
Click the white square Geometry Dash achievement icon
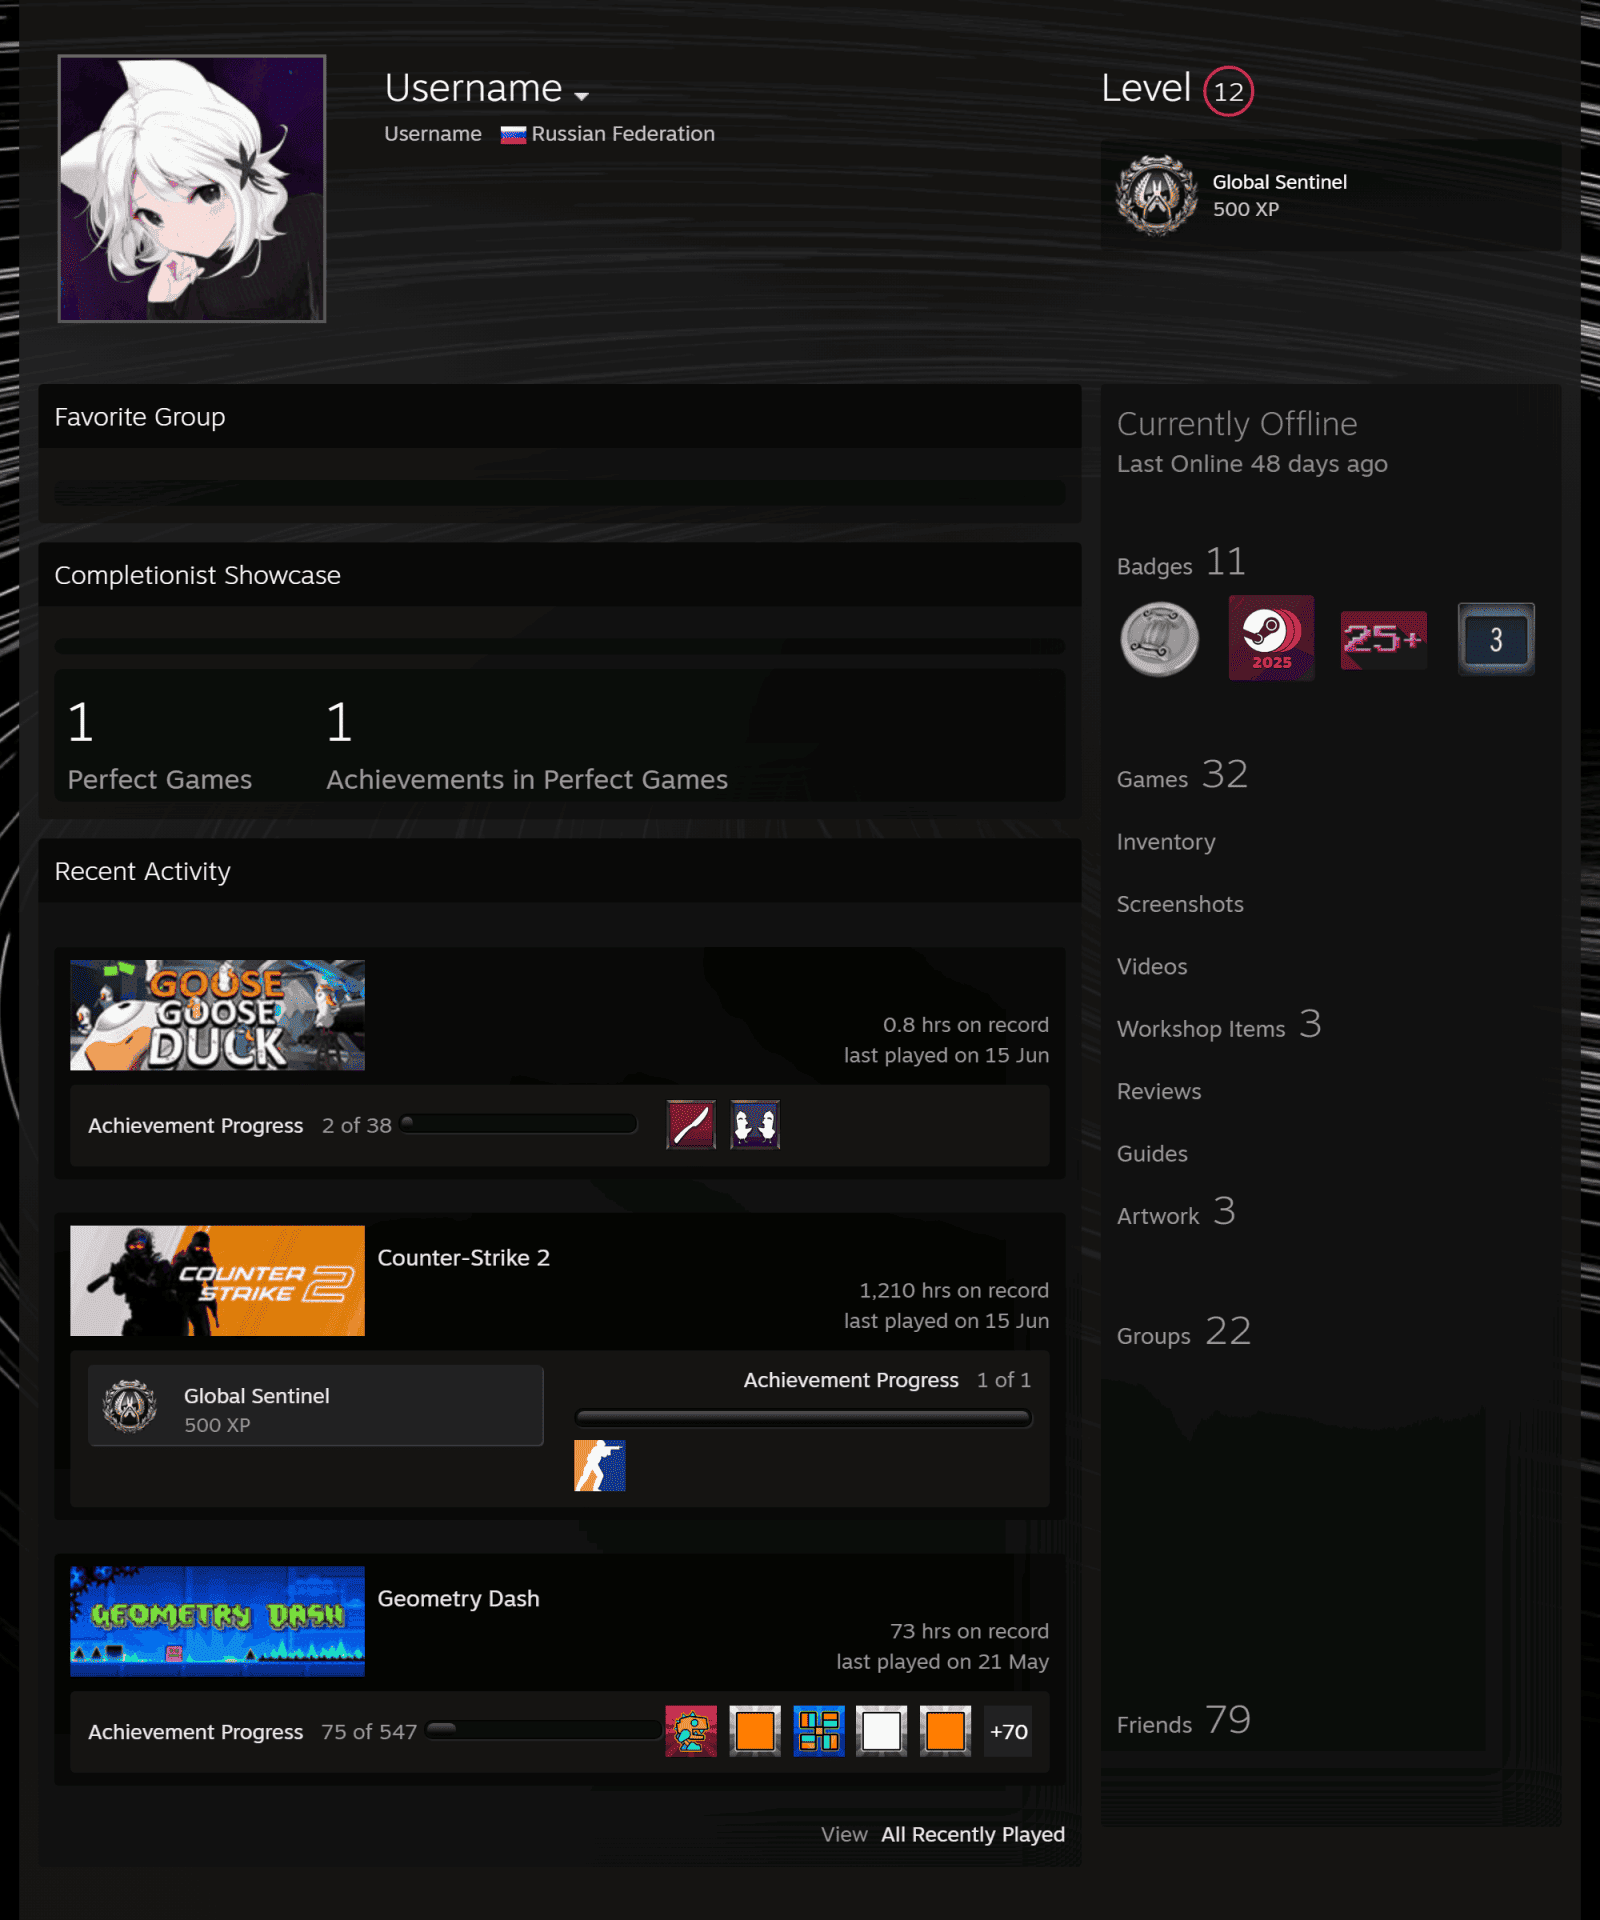881,1731
